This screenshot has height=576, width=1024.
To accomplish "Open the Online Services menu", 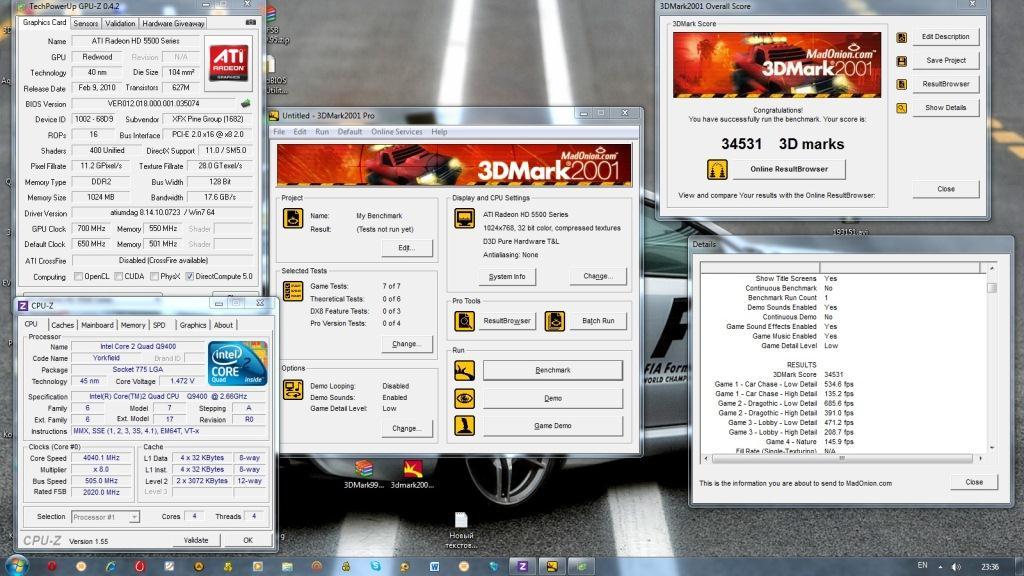I will (x=396, y=132).
